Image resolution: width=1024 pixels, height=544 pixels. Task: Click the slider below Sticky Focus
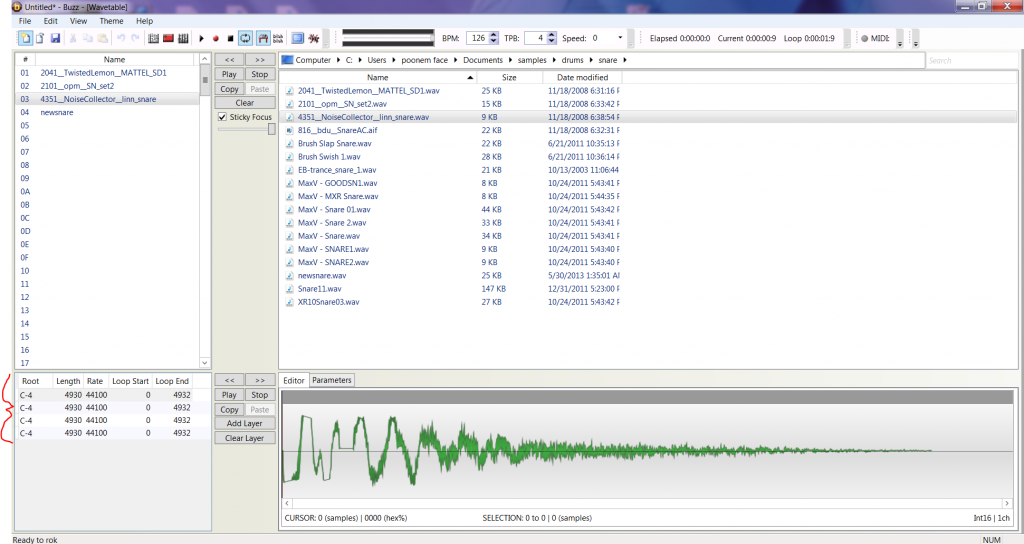click(247, 129)
